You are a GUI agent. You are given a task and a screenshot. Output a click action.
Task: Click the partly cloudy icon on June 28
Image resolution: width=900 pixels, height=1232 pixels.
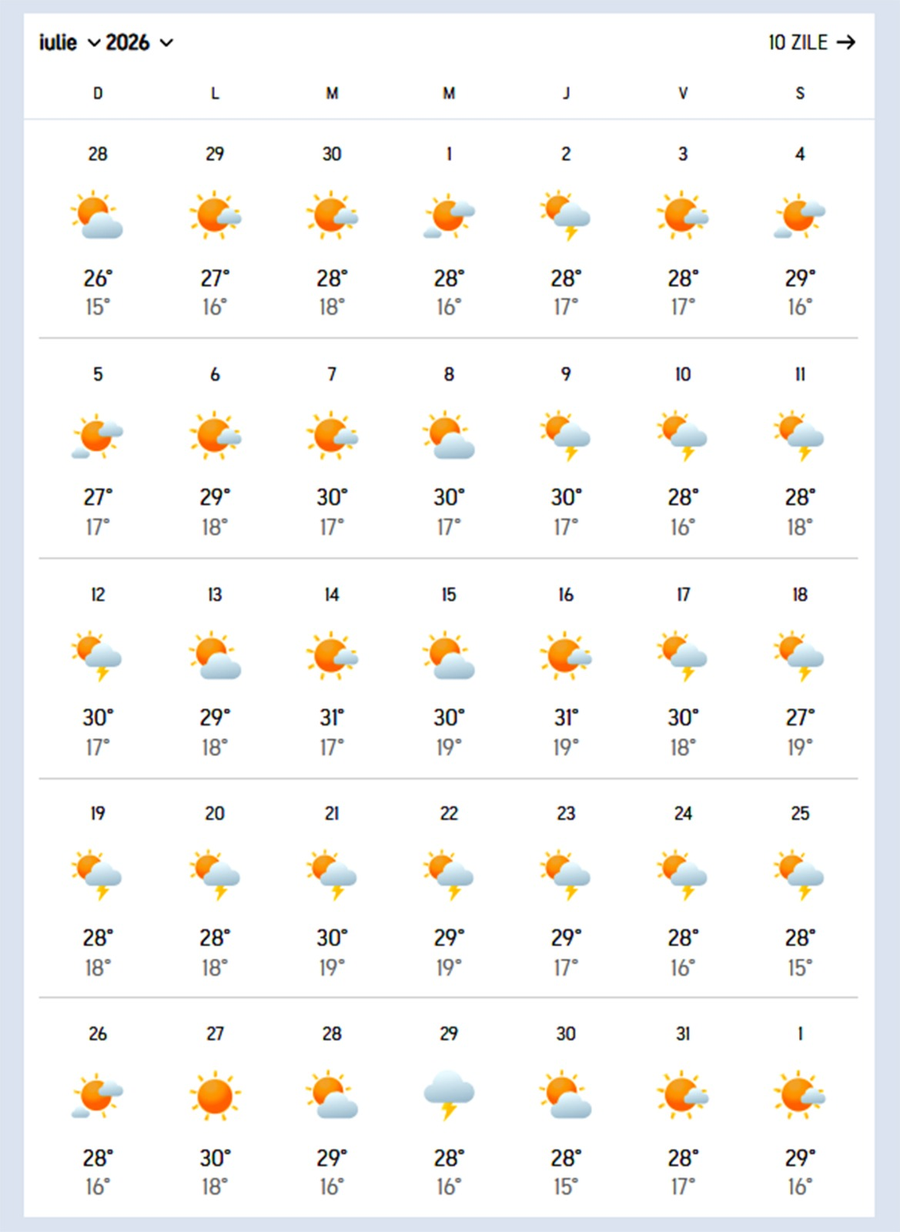click(x=98, y=215)
